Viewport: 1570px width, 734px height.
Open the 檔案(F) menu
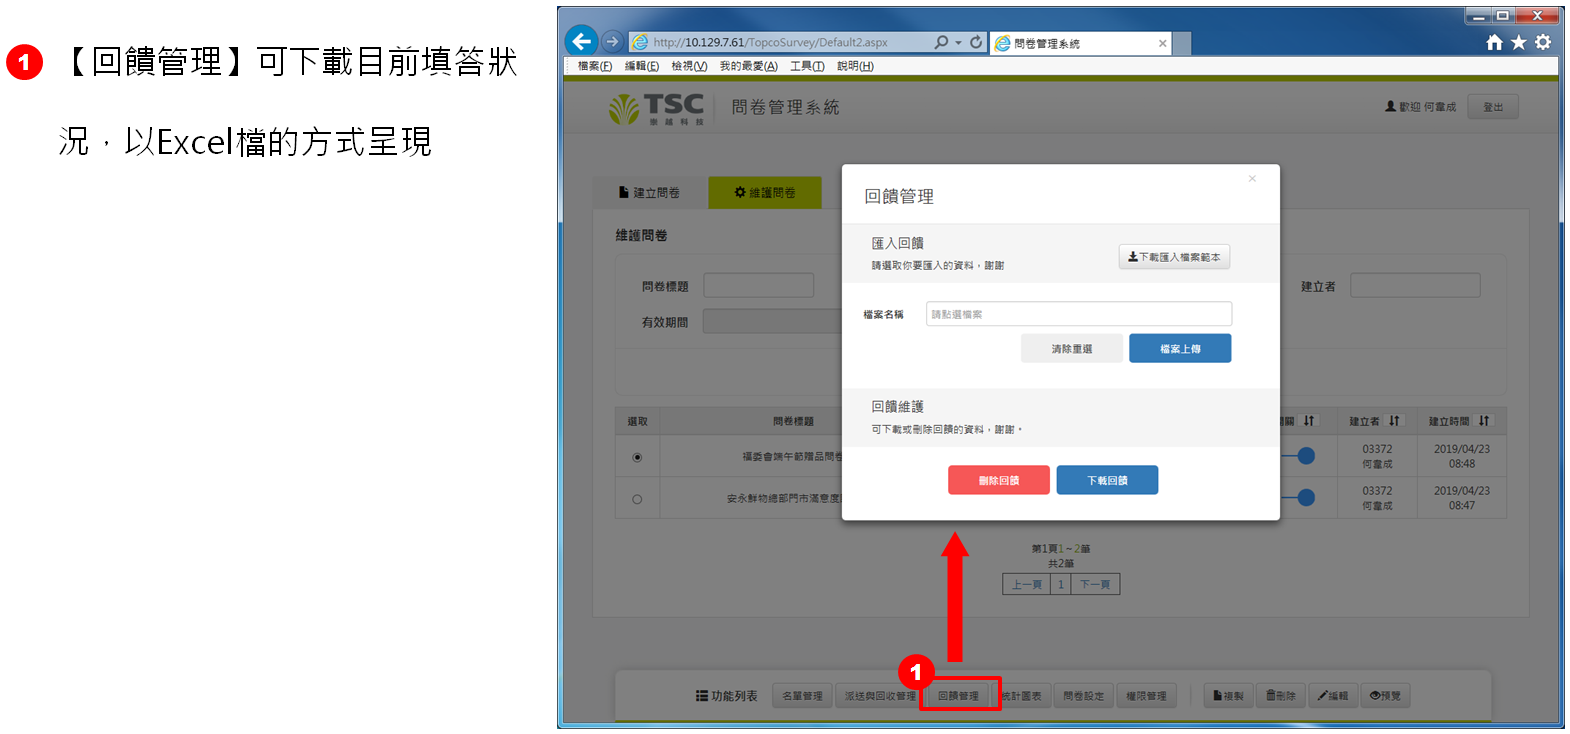(x=594, y=66)
